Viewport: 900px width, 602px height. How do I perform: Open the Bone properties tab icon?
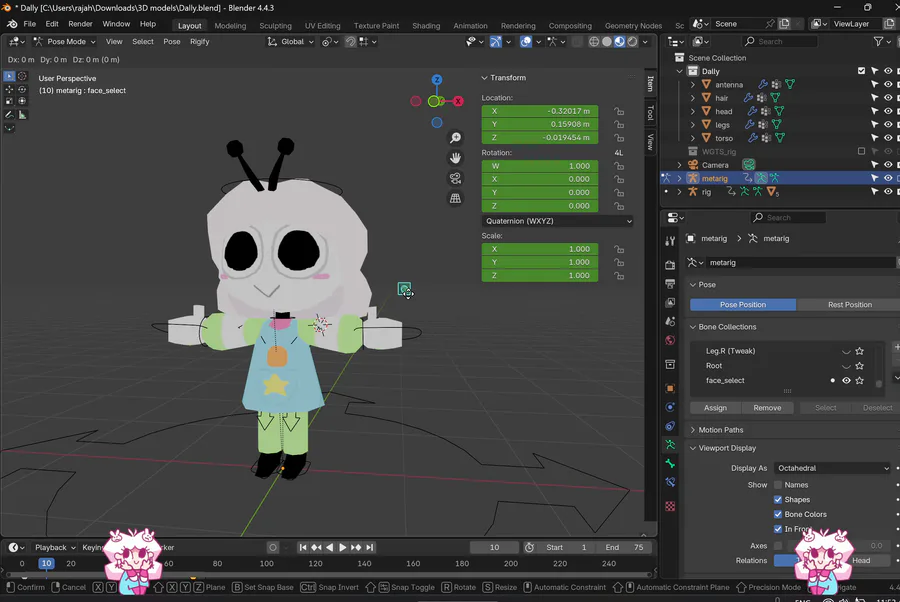670,464
